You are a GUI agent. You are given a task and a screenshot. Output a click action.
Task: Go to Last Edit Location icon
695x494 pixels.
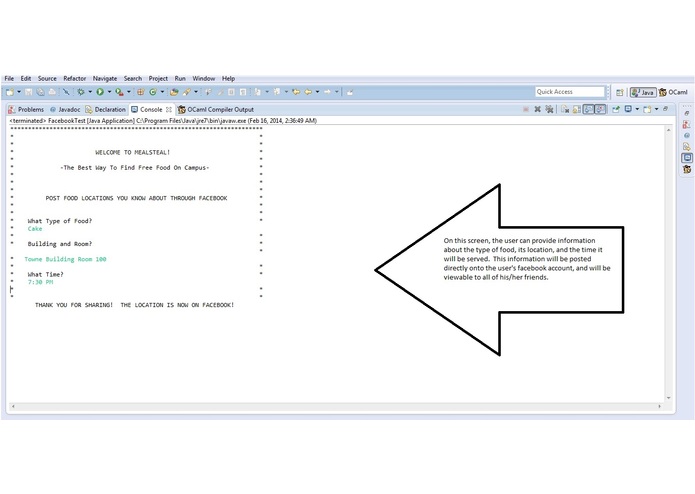click(x=296, y=92)
